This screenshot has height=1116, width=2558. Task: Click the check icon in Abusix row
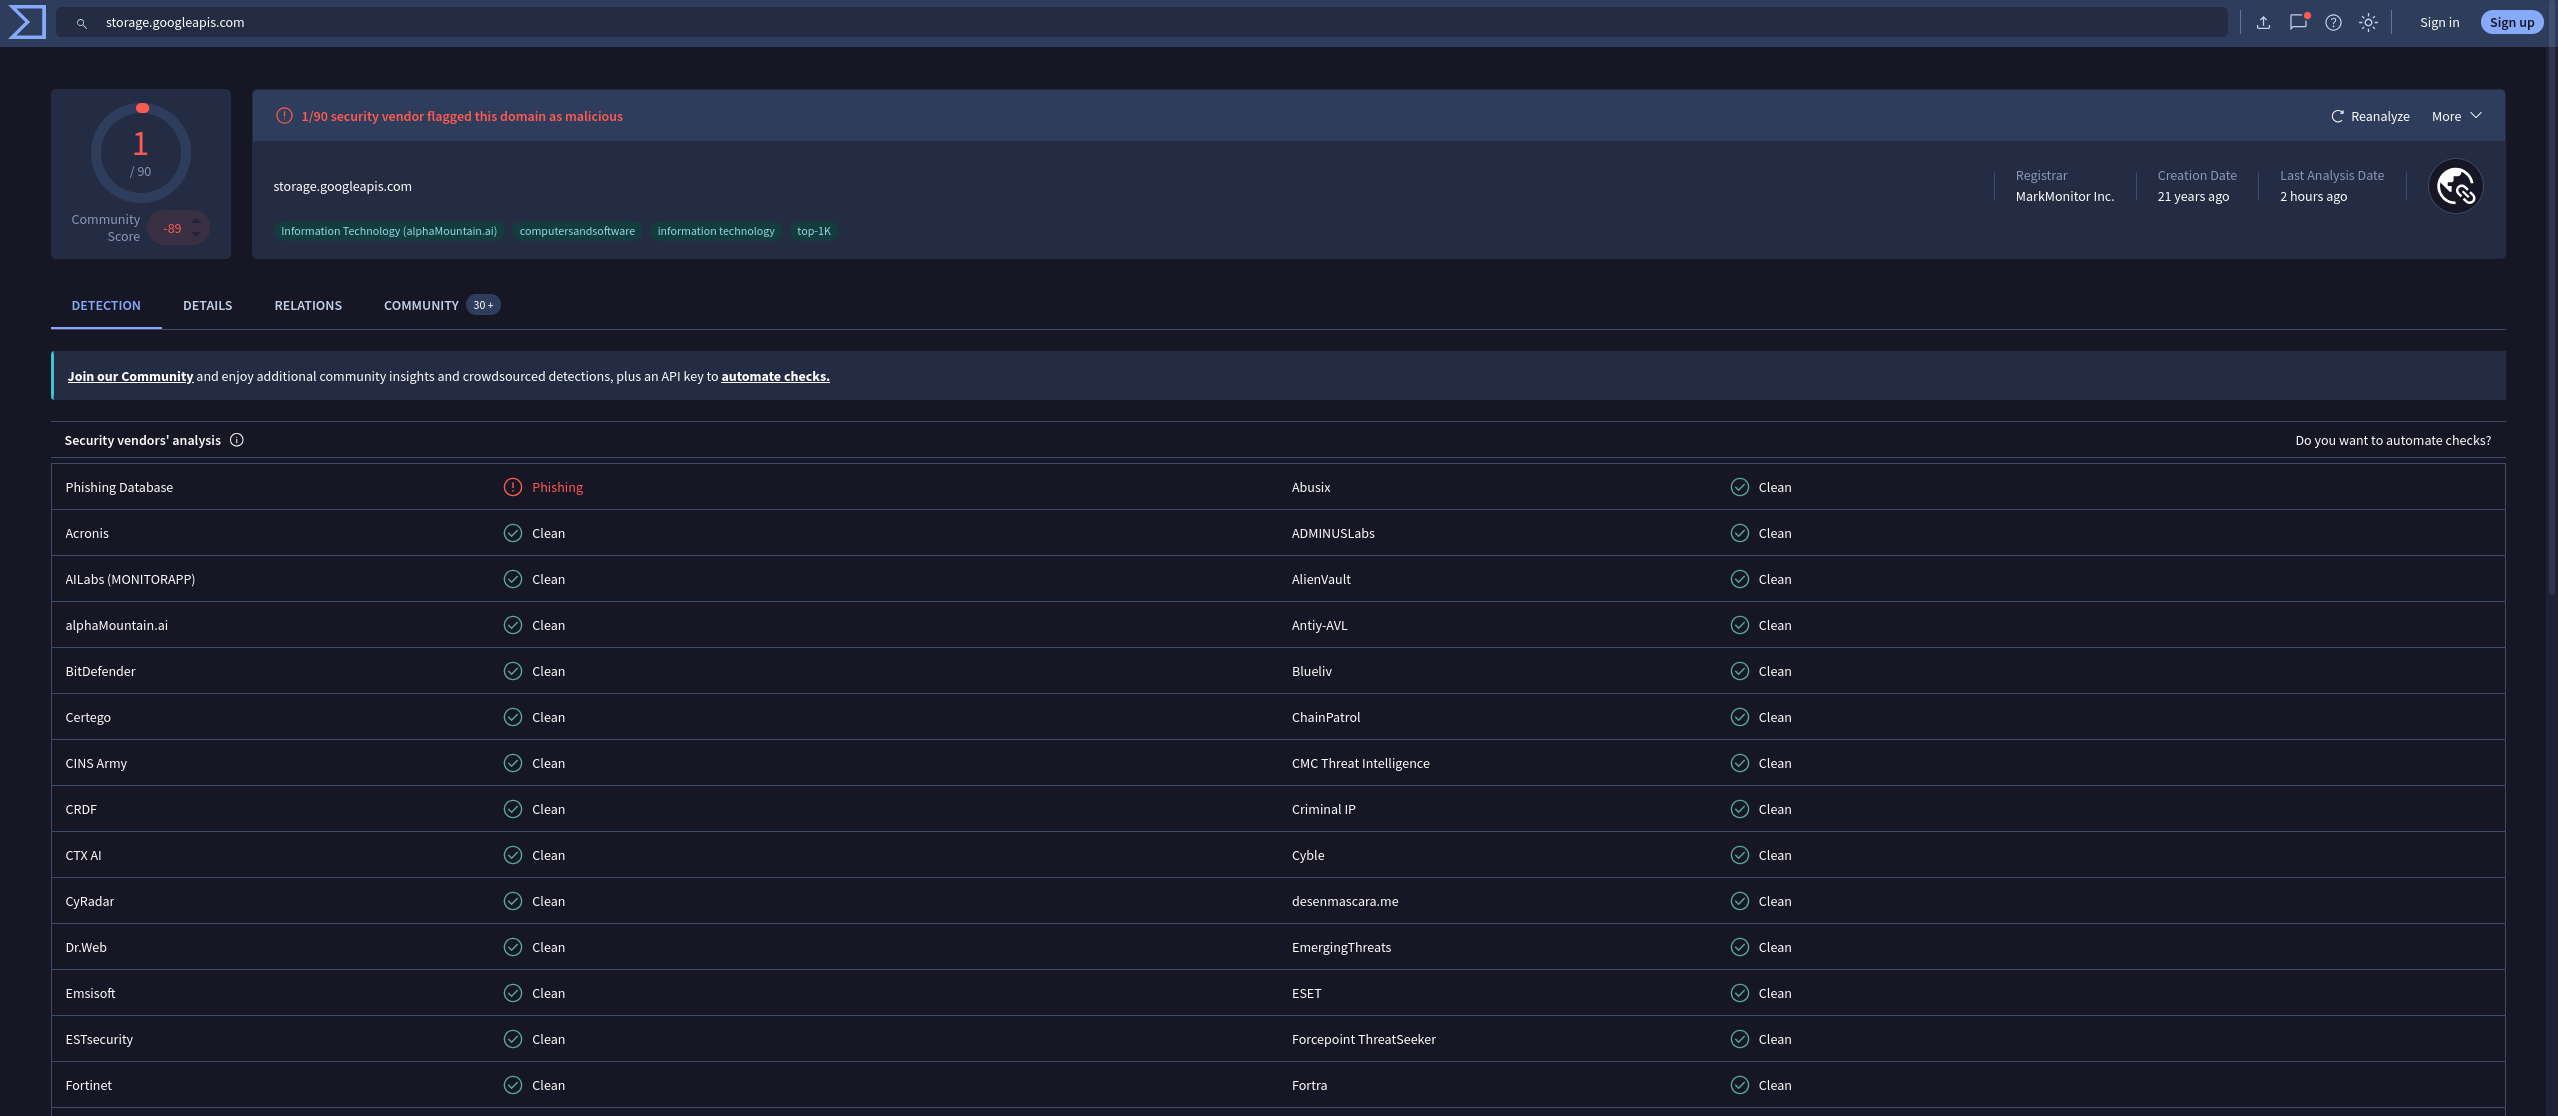pyautogui.click(x=1740, y=487)
